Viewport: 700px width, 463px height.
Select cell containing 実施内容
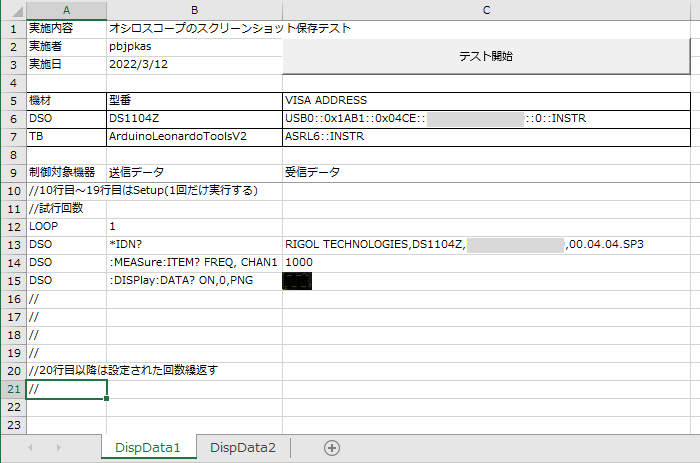point(67,29)
